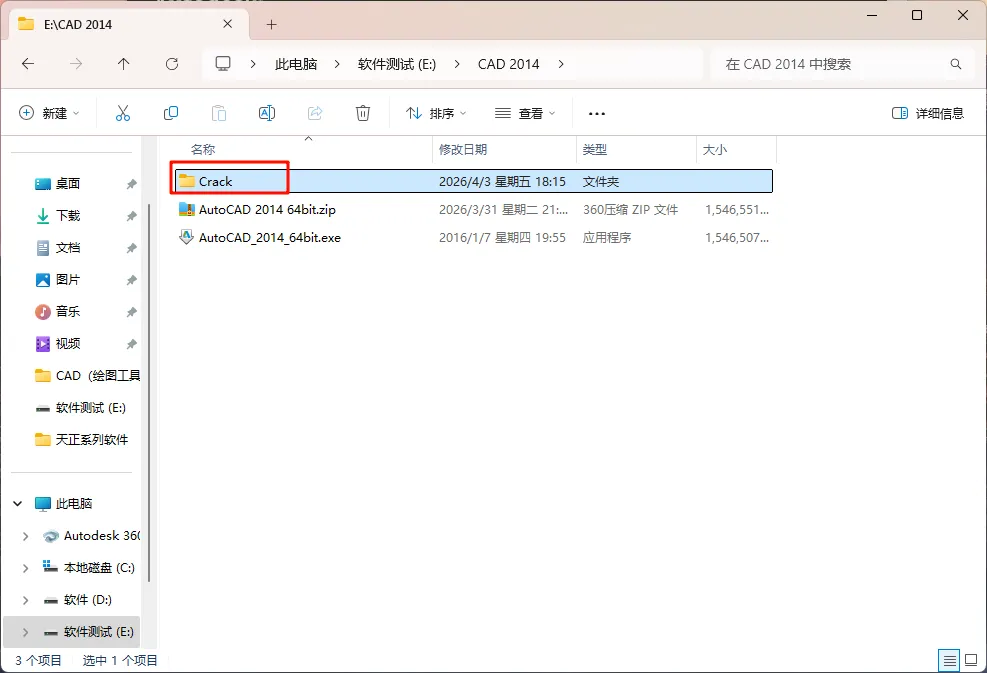The height and width of the screenshot is (673, 987).
Task: Click the Cut scissors icon
Action: point(123,113)
